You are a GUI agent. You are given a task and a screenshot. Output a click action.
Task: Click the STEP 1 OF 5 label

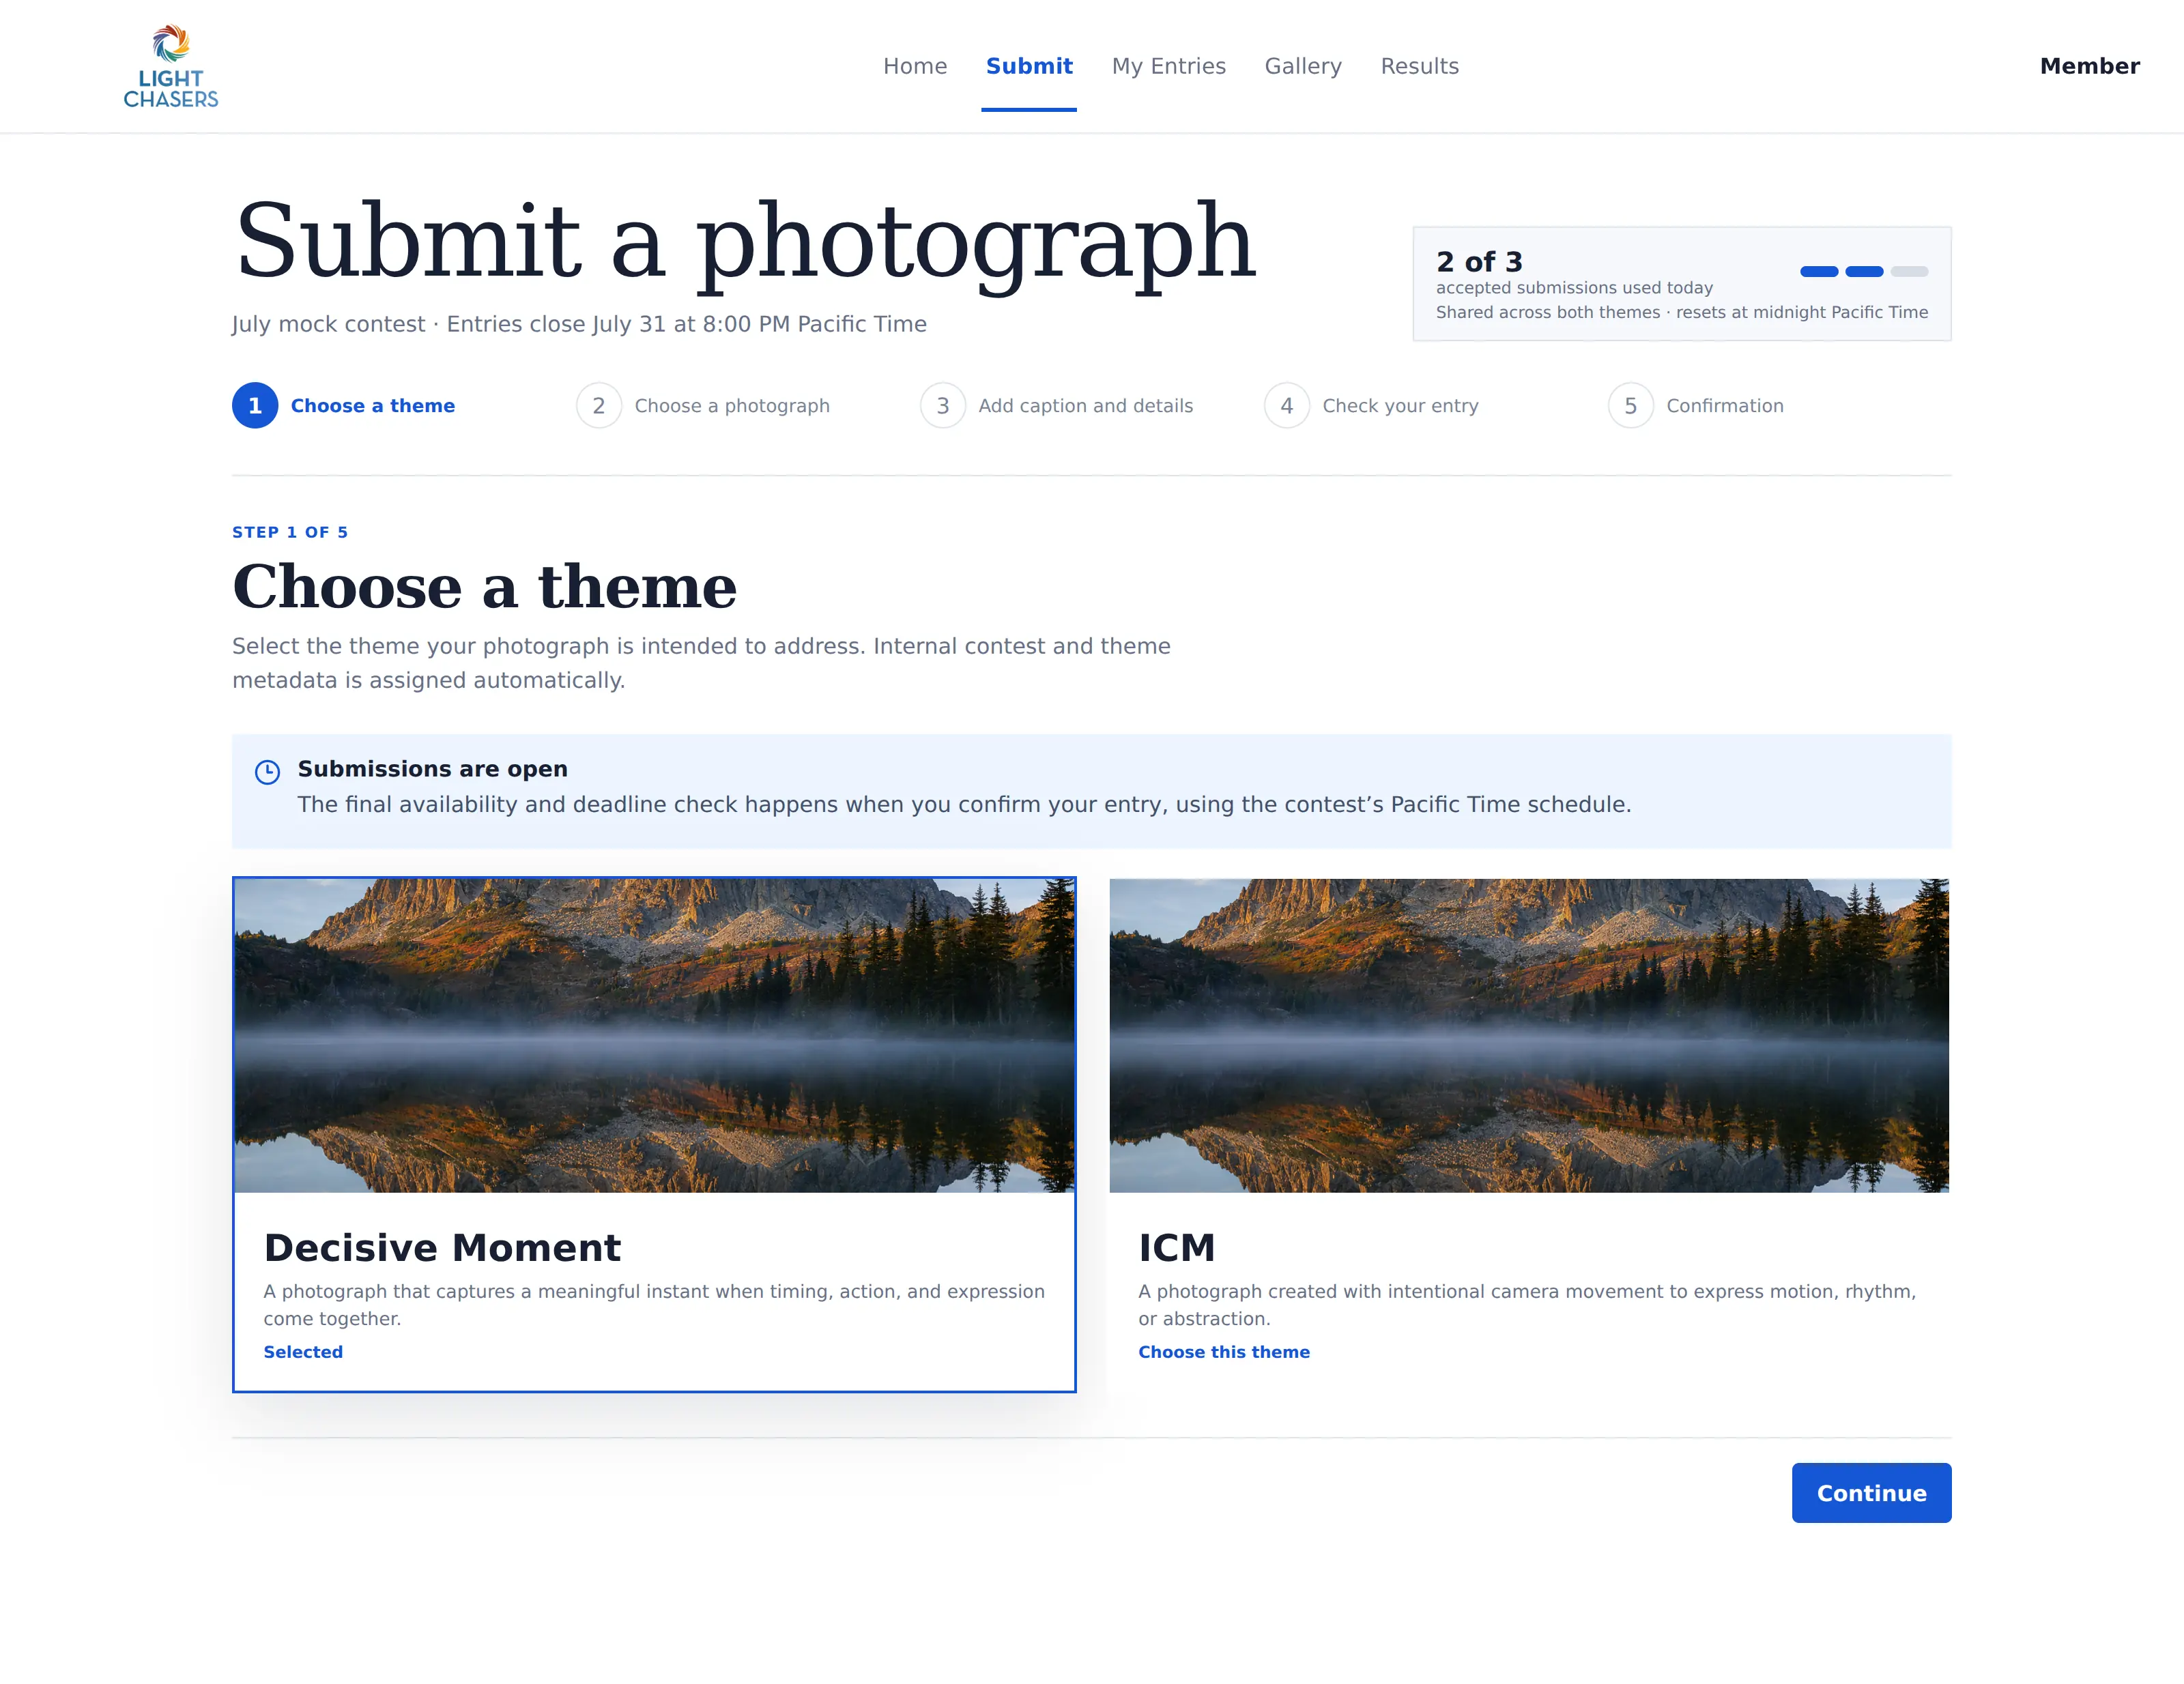(x=290, y=532)
